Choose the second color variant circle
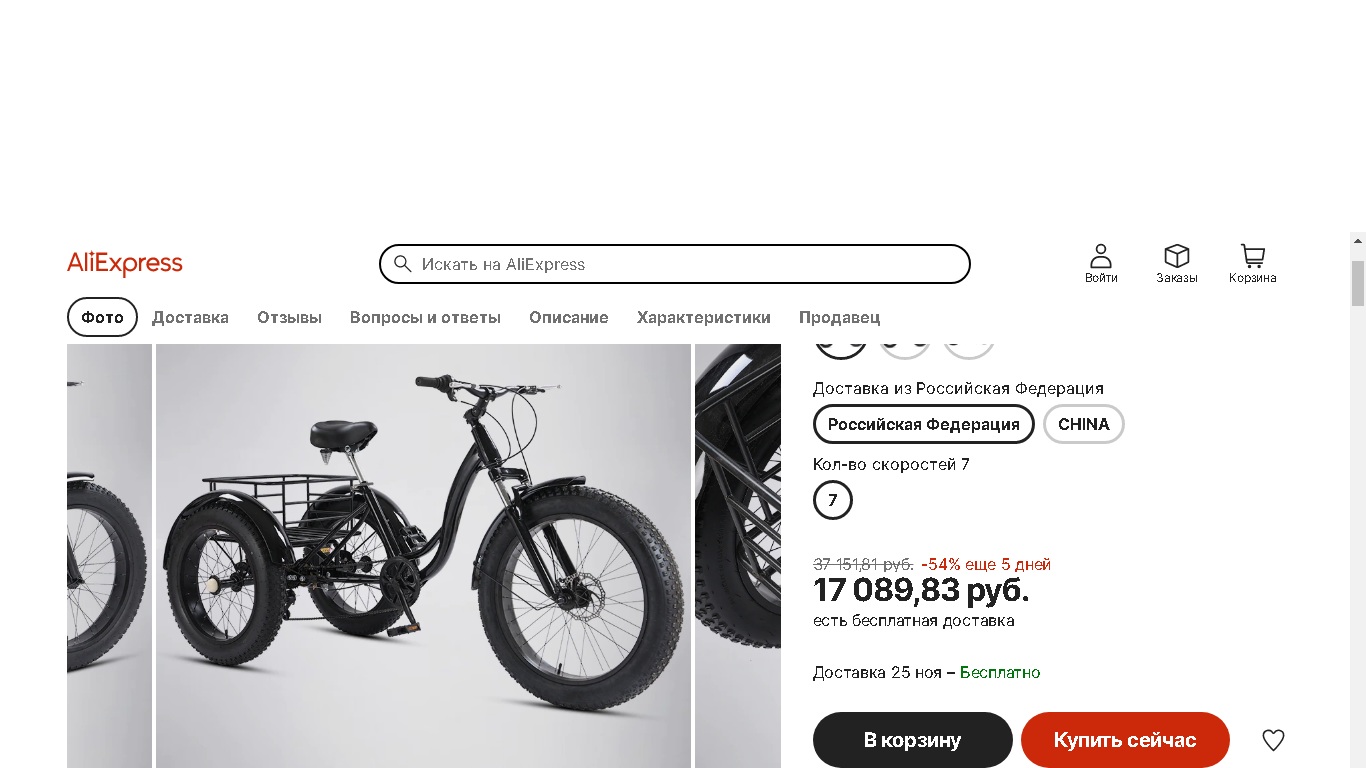The width and height of the screenshot is (1366, 768). pyautogui.click(x=905, y=346)
